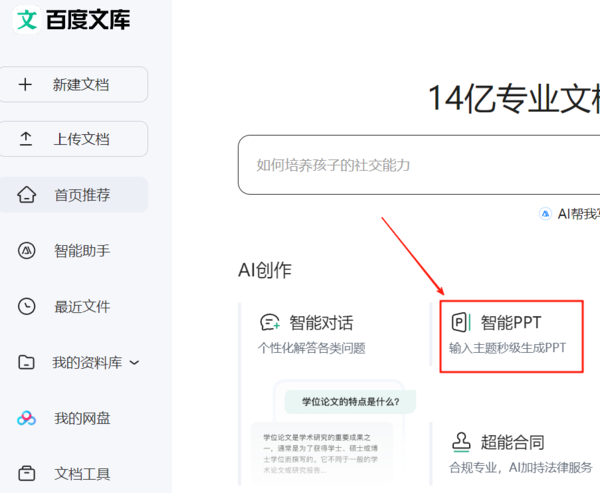Open the 智能对话 card title

321,322
